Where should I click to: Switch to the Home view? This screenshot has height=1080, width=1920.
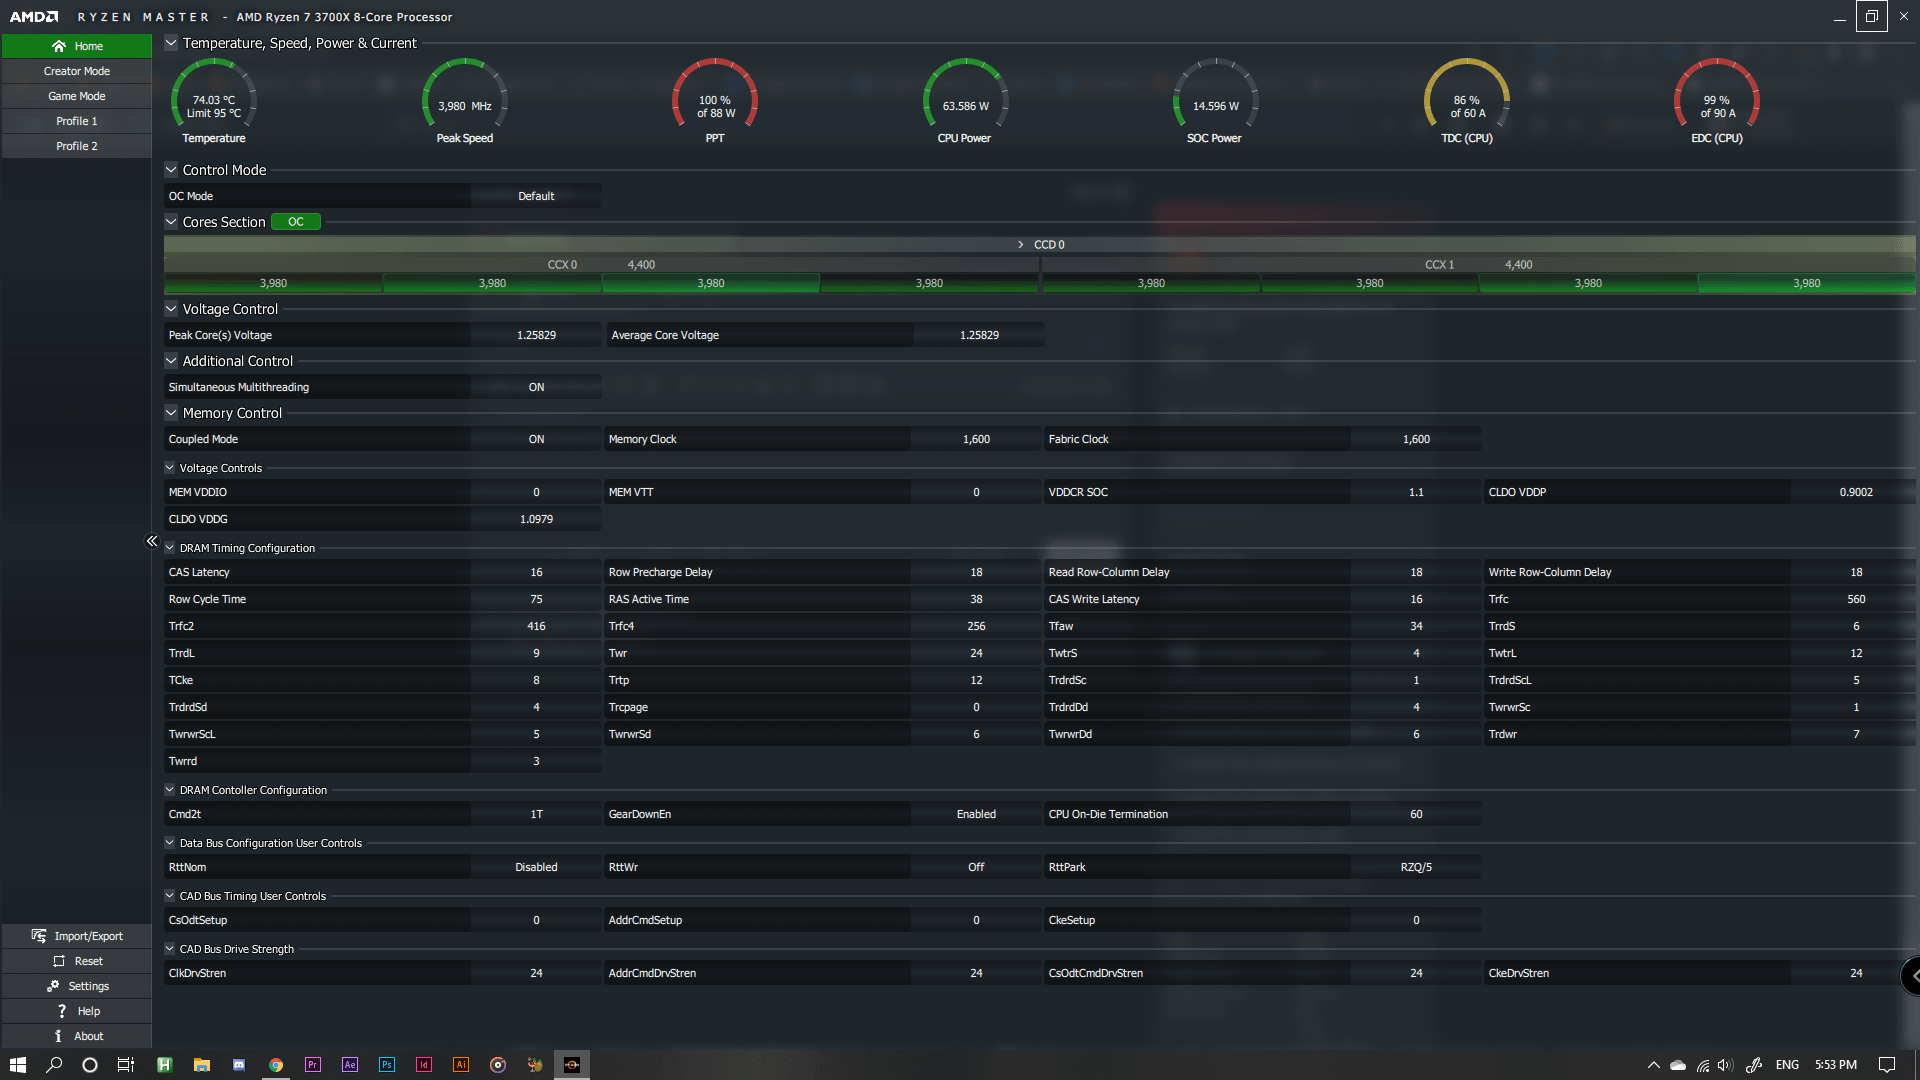[77, 46]
